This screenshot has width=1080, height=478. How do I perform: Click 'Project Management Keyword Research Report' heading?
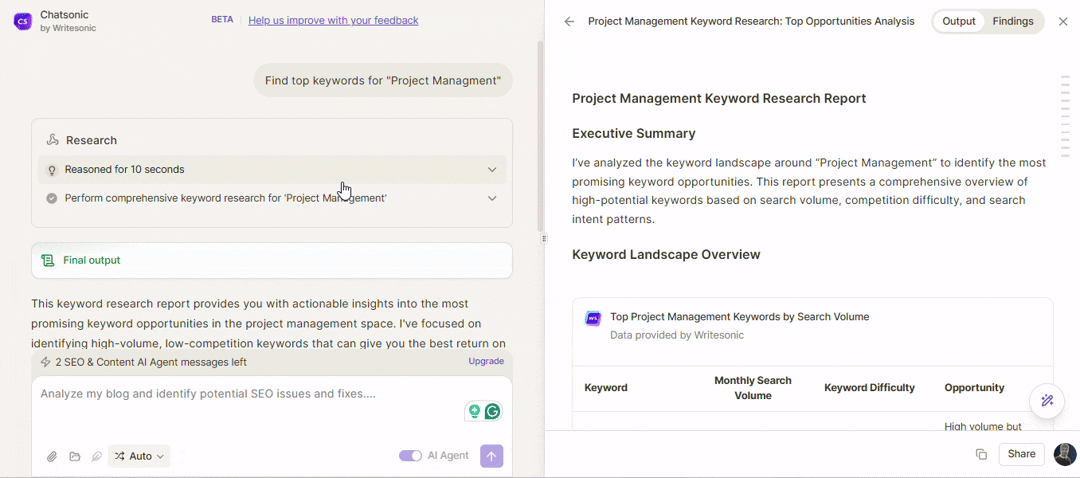point(719,98)
